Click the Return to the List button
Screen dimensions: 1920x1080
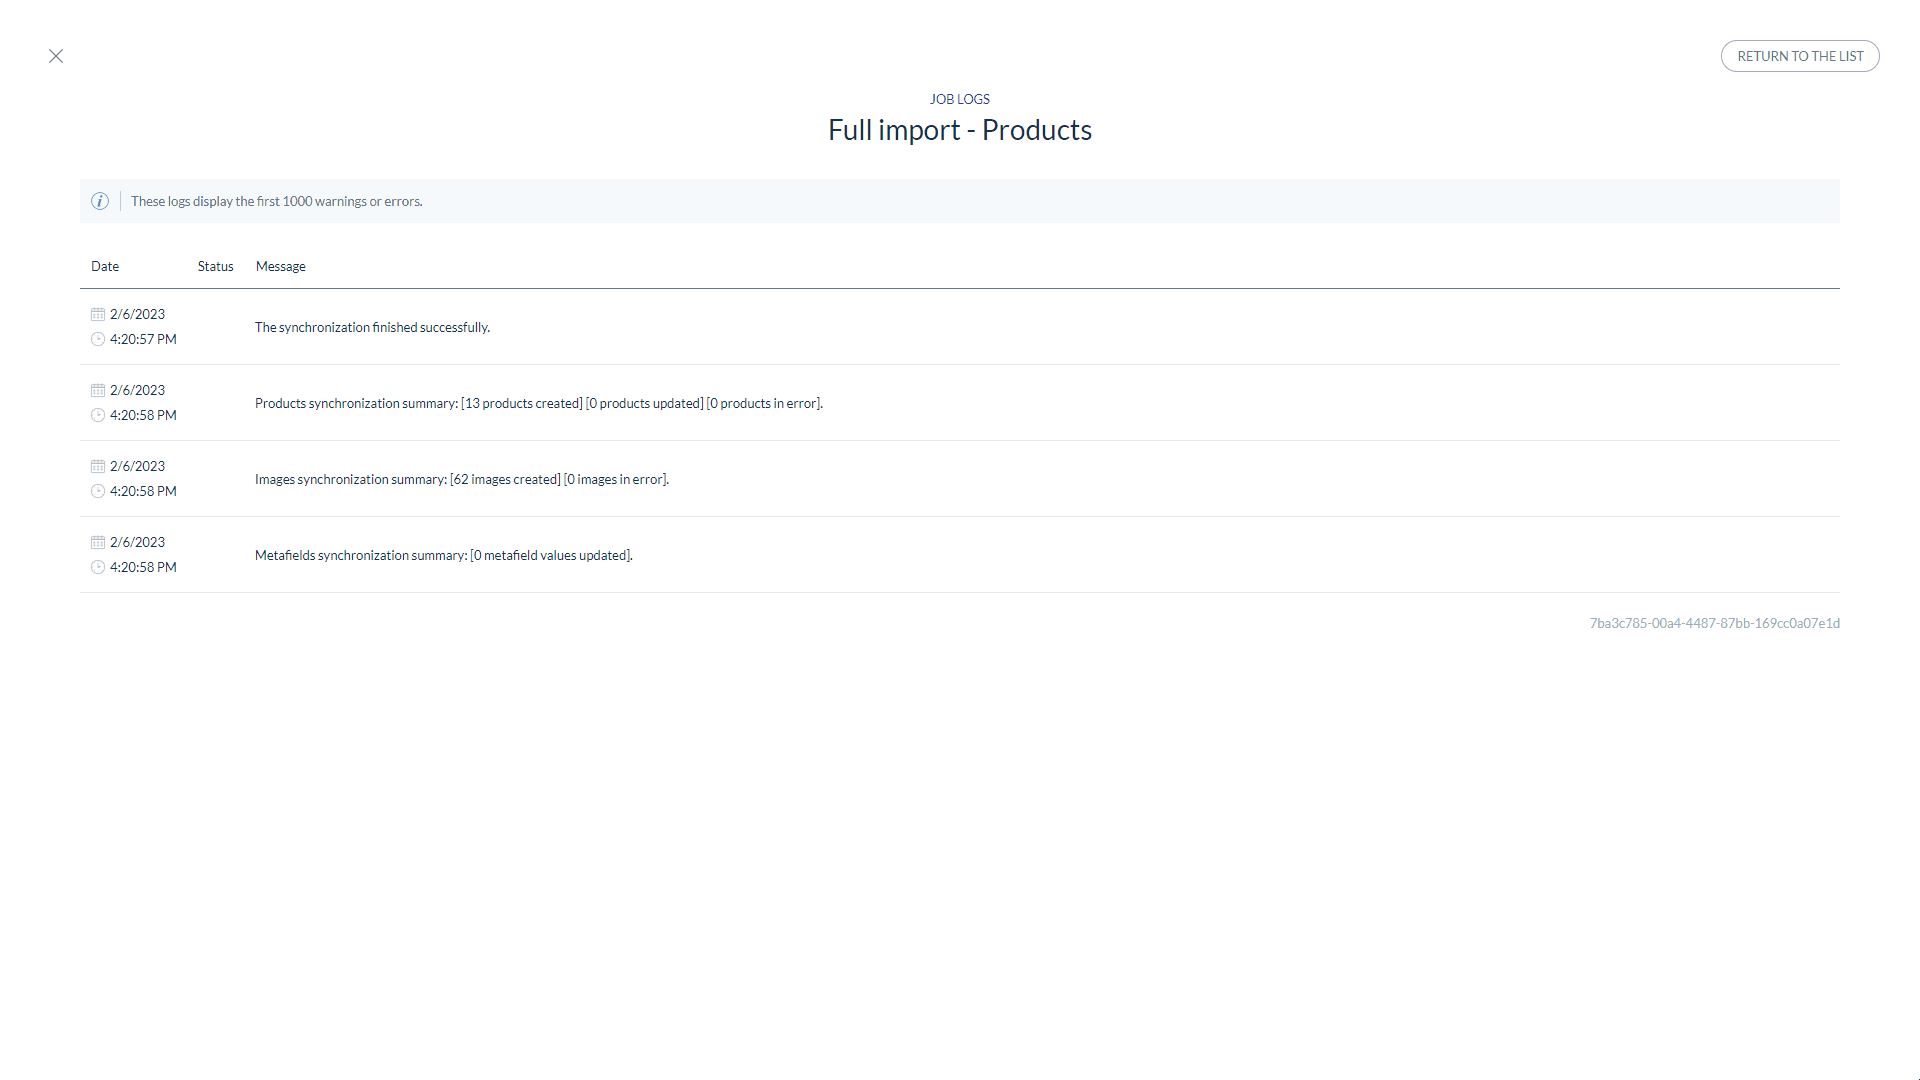point(1800,56)
